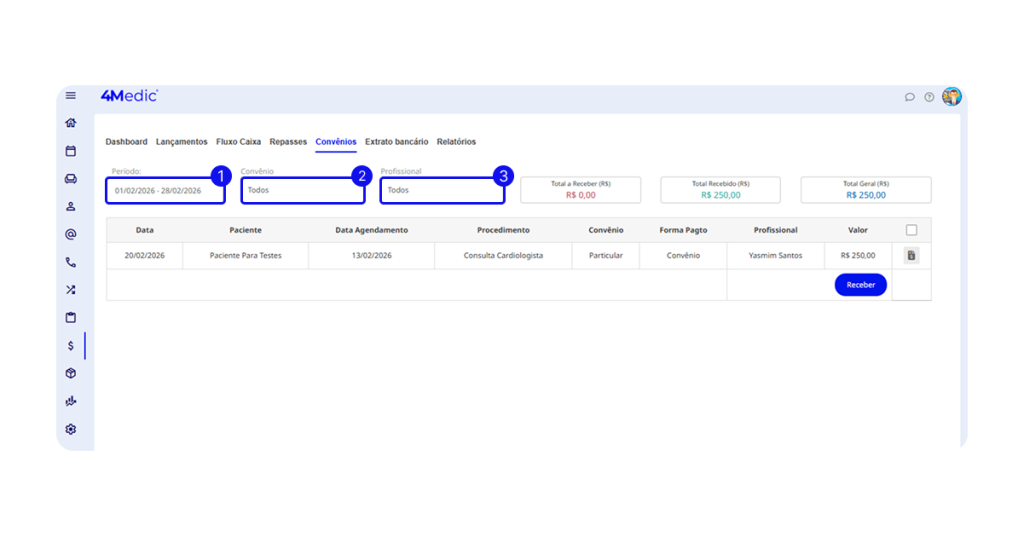Image resolution: width=1024 pixels, height=537 pixels.
Task: Open the calendar agenda sidebar icon
Action: click(x=71, y=151)
